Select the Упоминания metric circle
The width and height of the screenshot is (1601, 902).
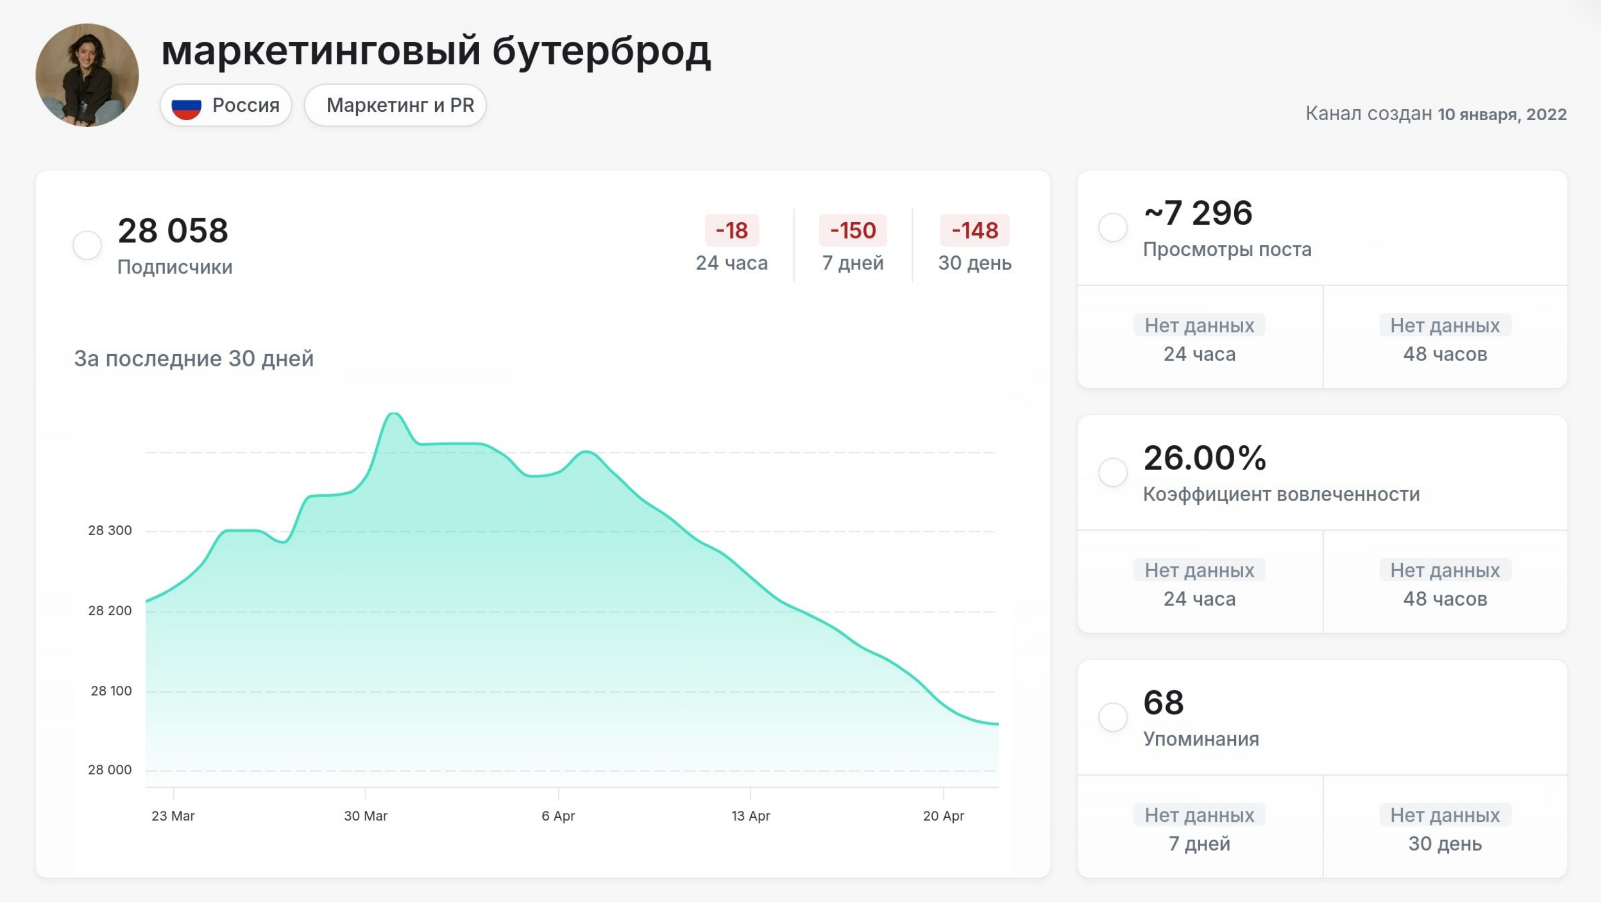point(1113,716)
